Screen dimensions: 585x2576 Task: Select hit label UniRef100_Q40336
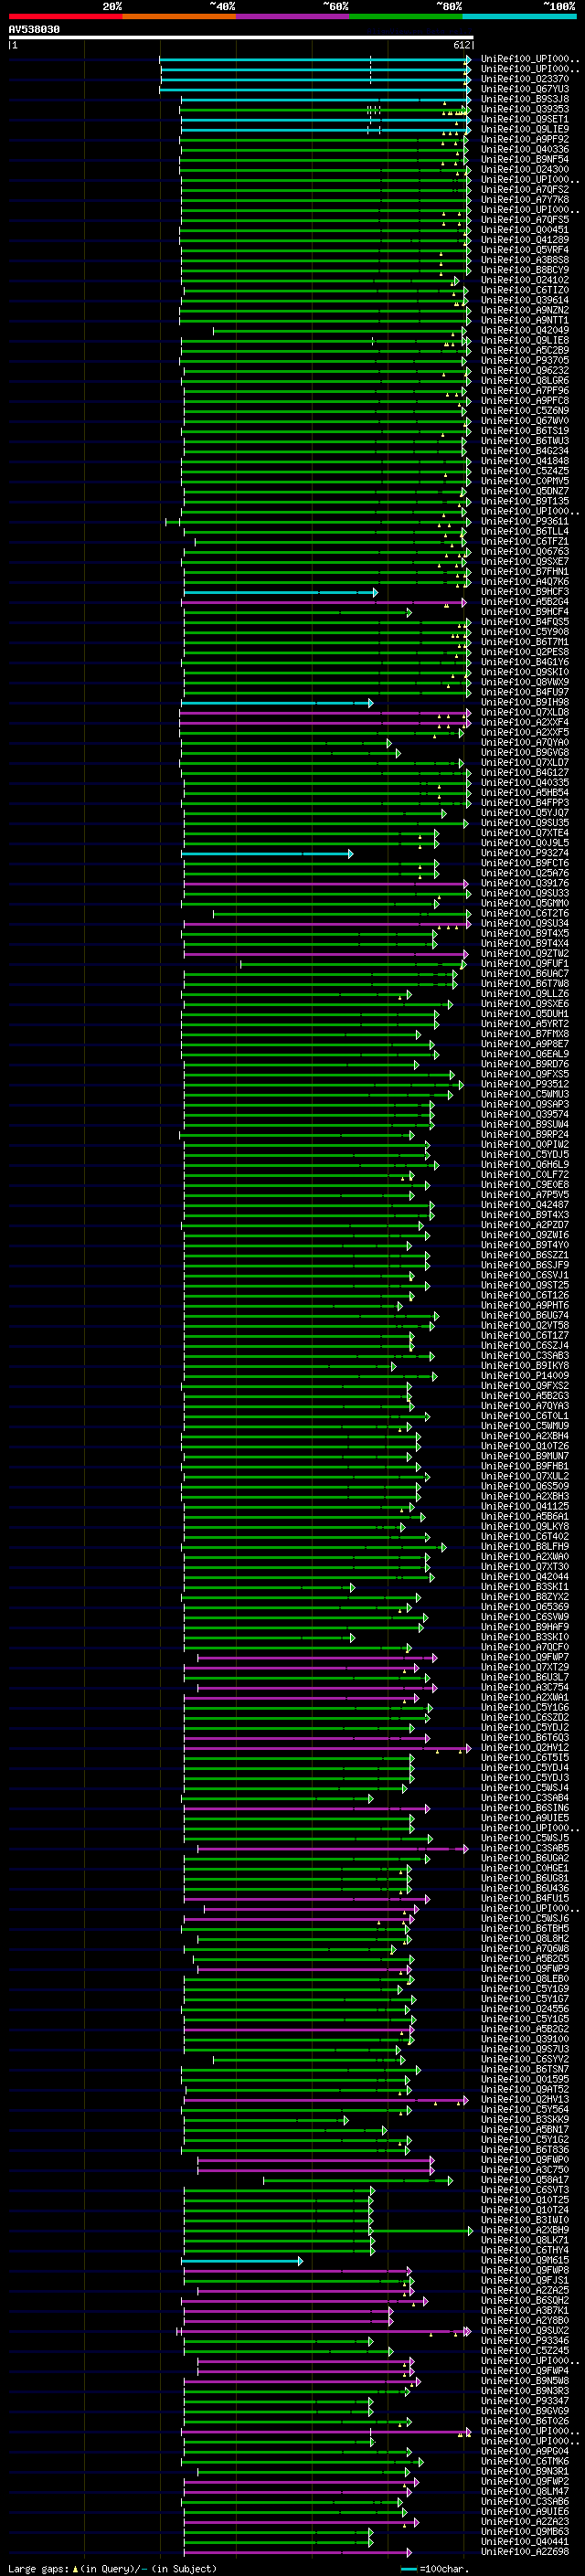point(525,149)
